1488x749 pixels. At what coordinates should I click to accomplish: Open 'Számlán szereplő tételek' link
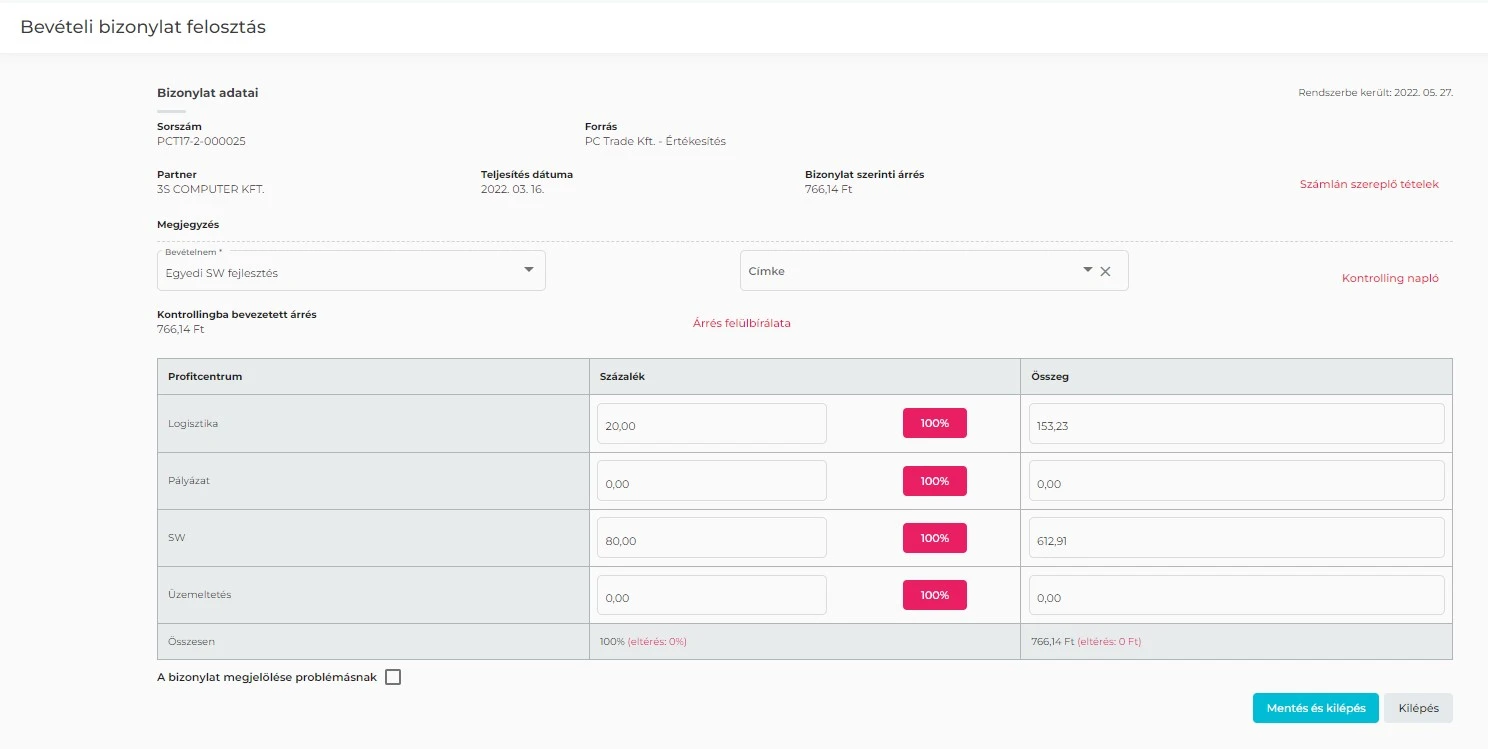(x=1368, y=184)
